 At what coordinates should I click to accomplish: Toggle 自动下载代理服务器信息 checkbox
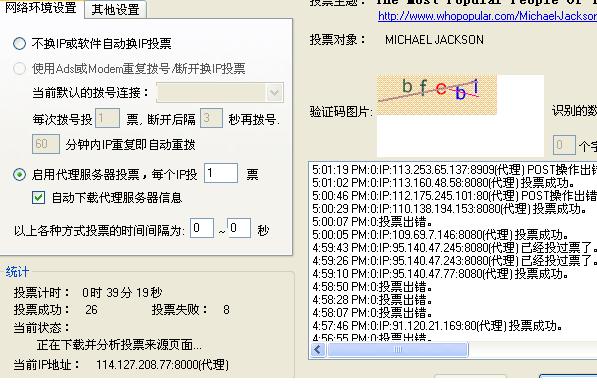pyautogui.click(x=38, y=198)
